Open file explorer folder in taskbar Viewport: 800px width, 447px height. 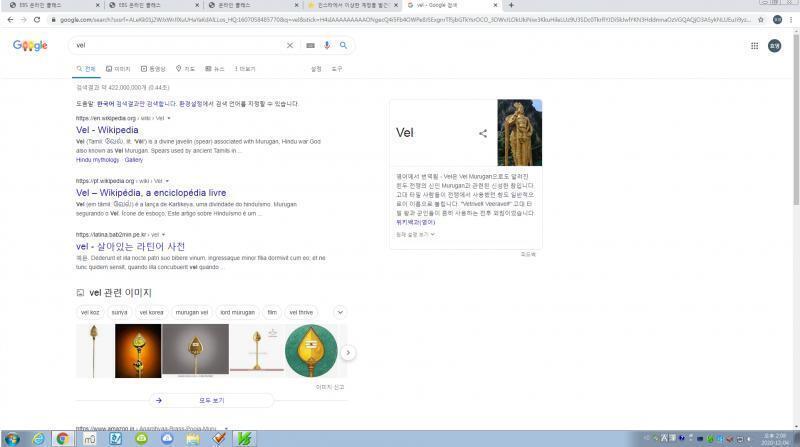tap(193, 439)
